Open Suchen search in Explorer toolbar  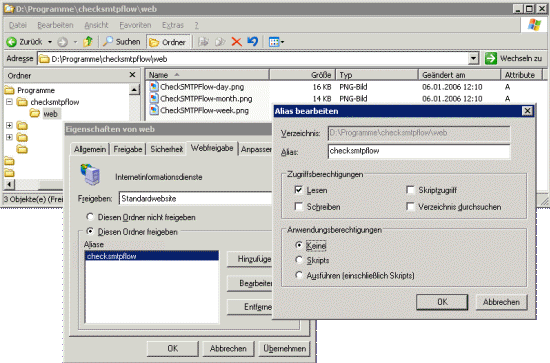(x=121, y=42)
